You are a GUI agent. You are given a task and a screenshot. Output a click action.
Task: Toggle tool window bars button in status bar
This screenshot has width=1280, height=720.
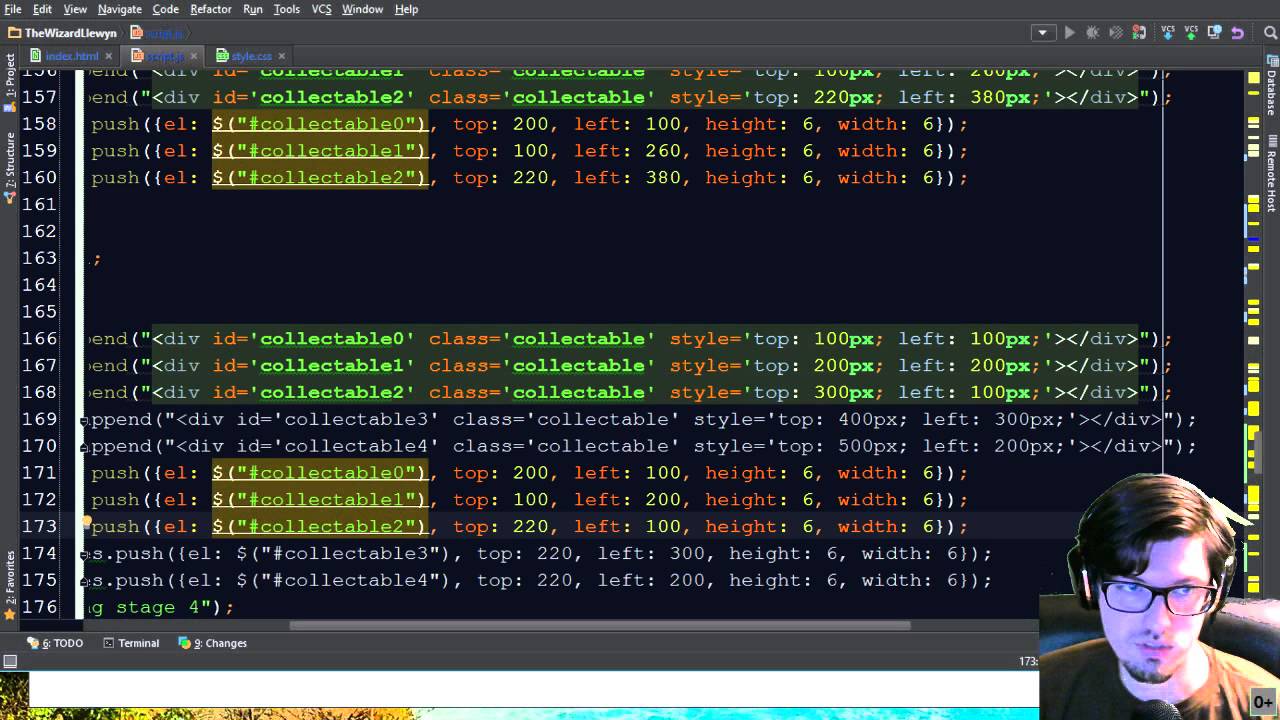point(10,661)
